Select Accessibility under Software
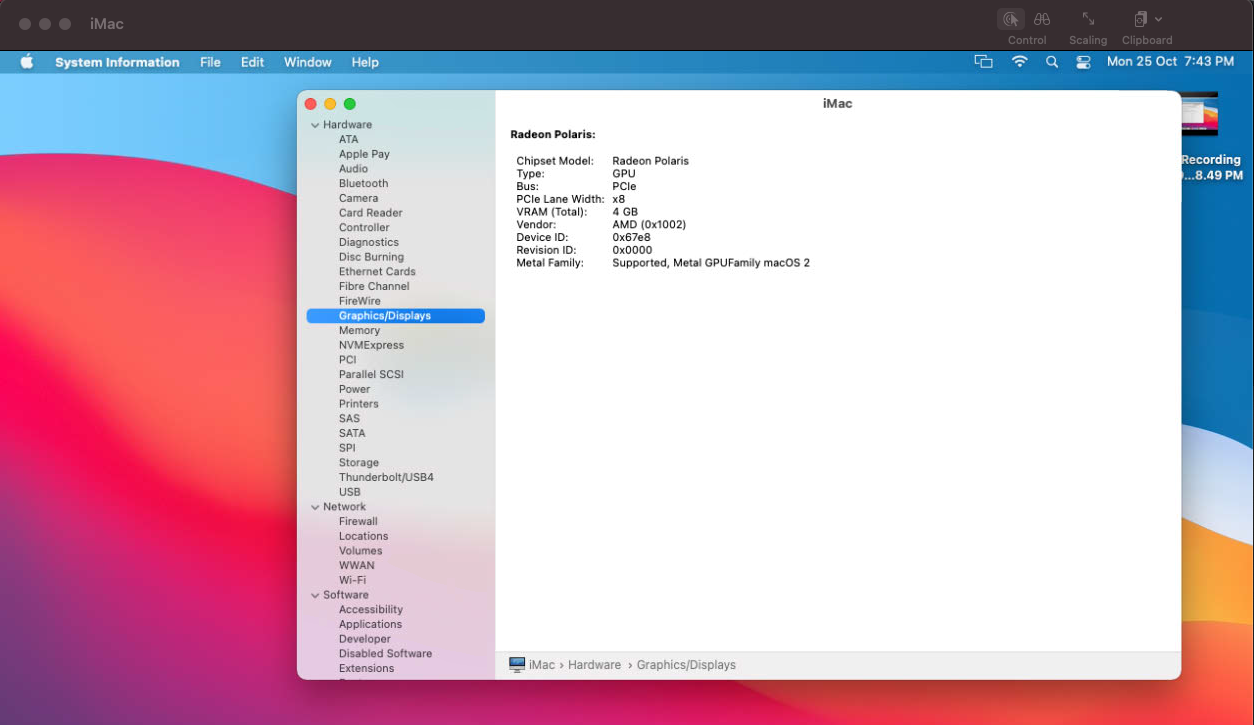 [x=370, y=609]
